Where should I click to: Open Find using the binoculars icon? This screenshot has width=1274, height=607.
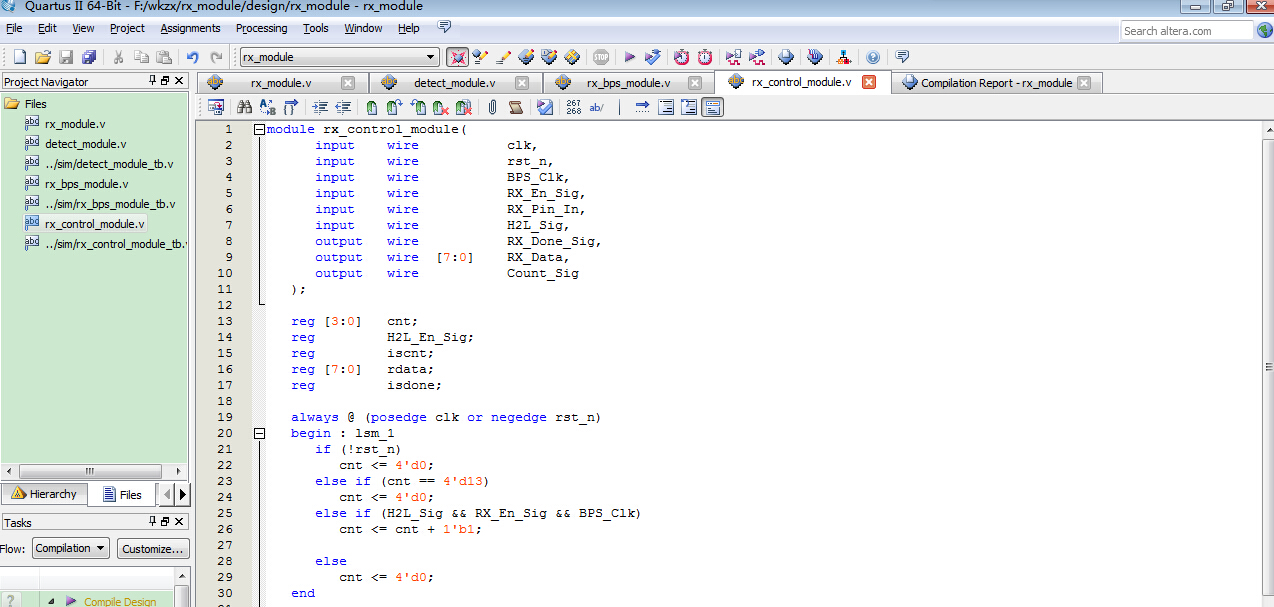click(245, 107)
